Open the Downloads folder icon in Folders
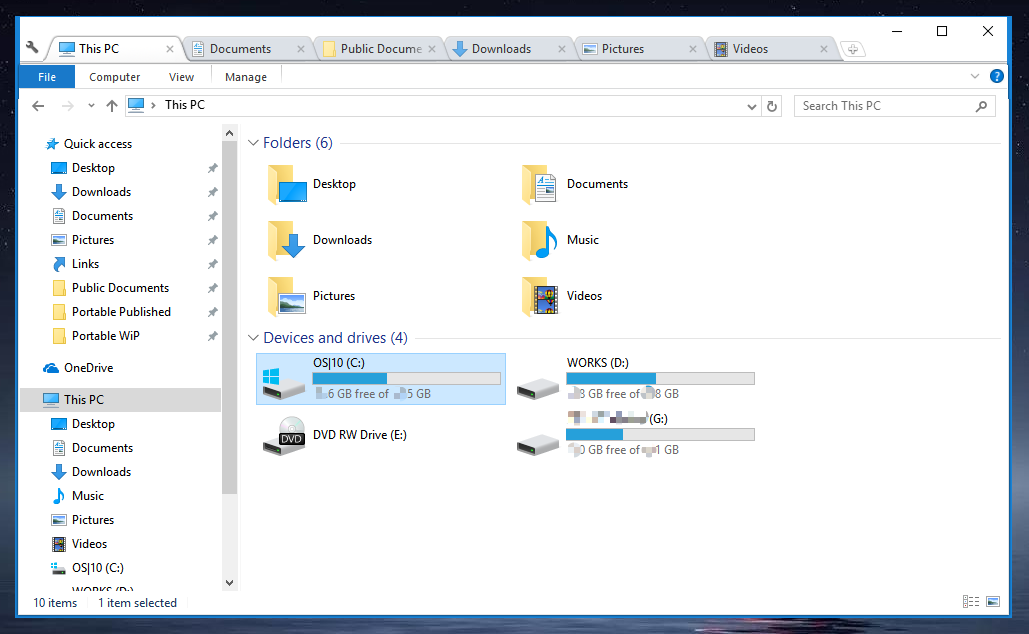This screenshot has width=1029, height=634. pos(287,240)
